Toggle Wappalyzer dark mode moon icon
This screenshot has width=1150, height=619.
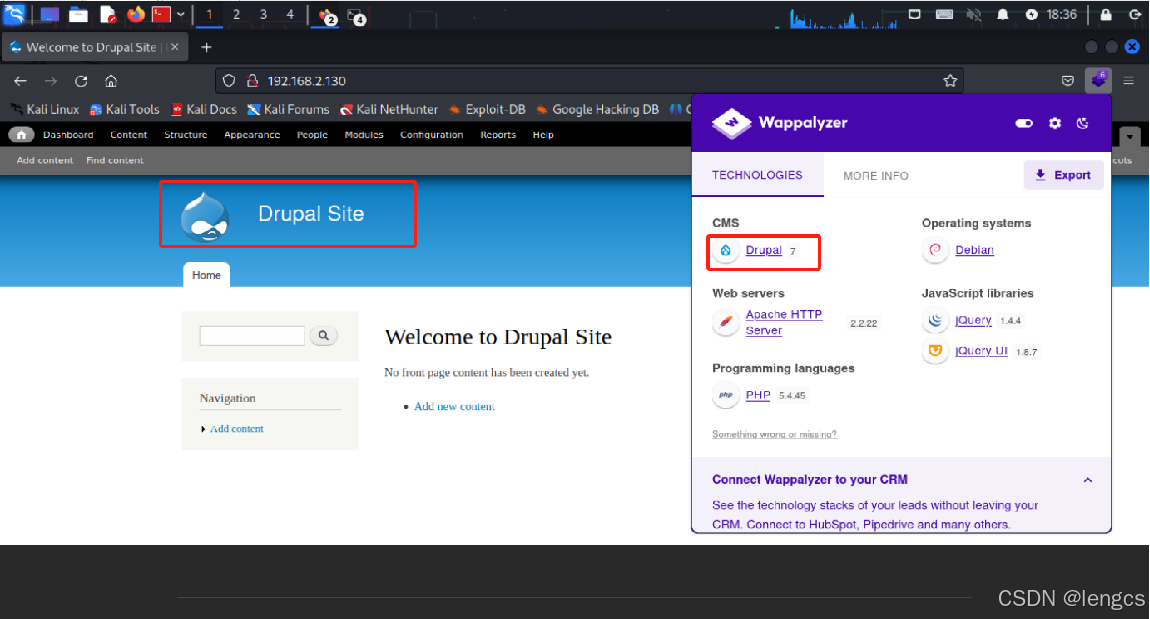click(x=1083, y=123)
